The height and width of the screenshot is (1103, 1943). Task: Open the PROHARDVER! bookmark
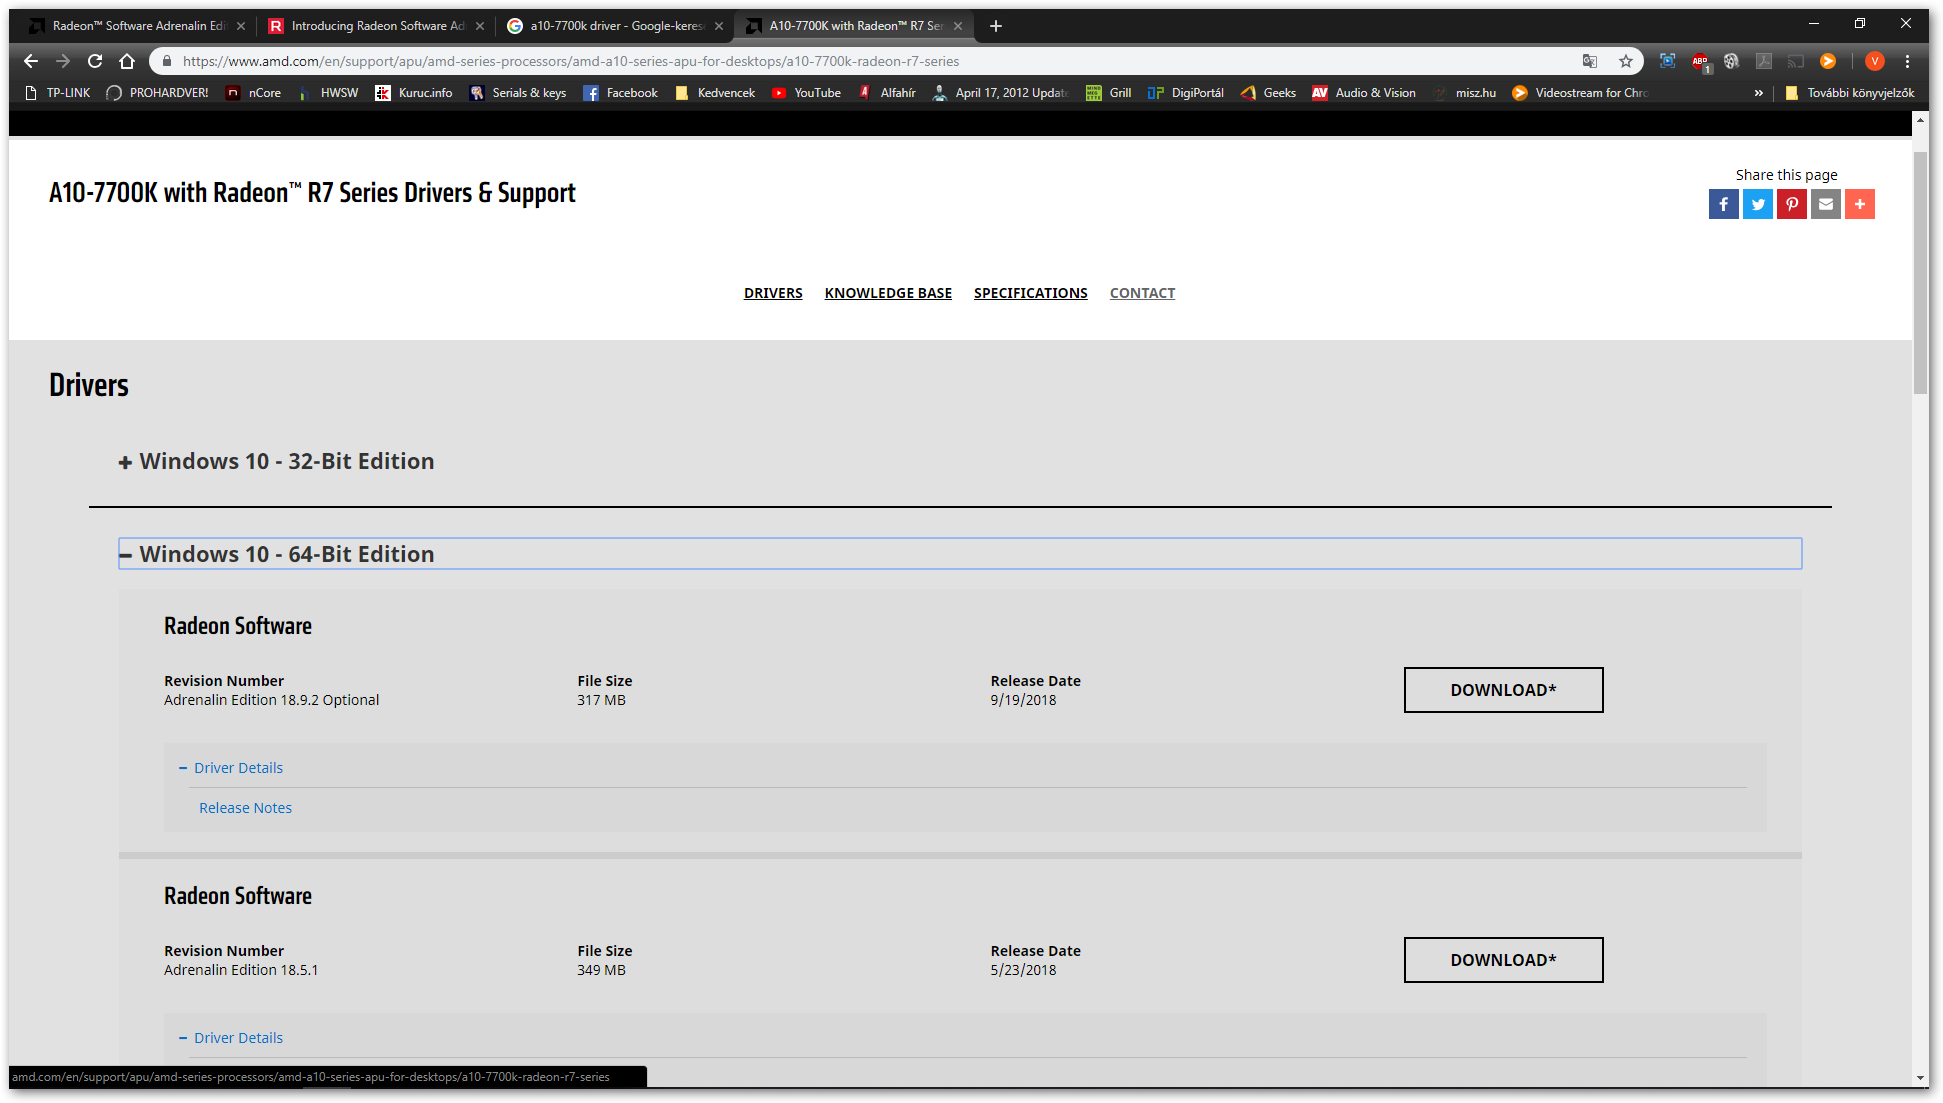tap(158, 93)
